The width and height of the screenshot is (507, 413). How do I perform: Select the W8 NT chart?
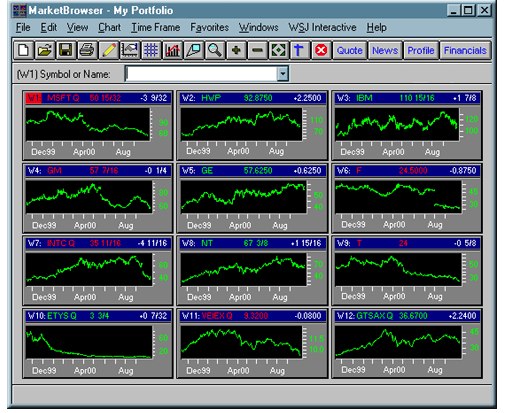pyautogui.click(x=252, y=271)
